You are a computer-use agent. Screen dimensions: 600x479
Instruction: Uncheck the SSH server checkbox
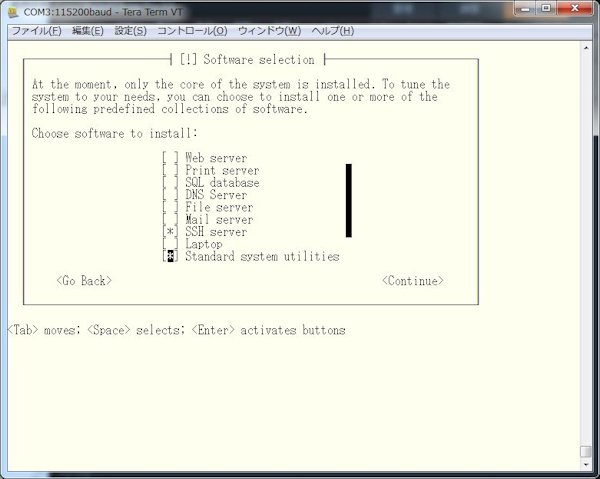170,231
